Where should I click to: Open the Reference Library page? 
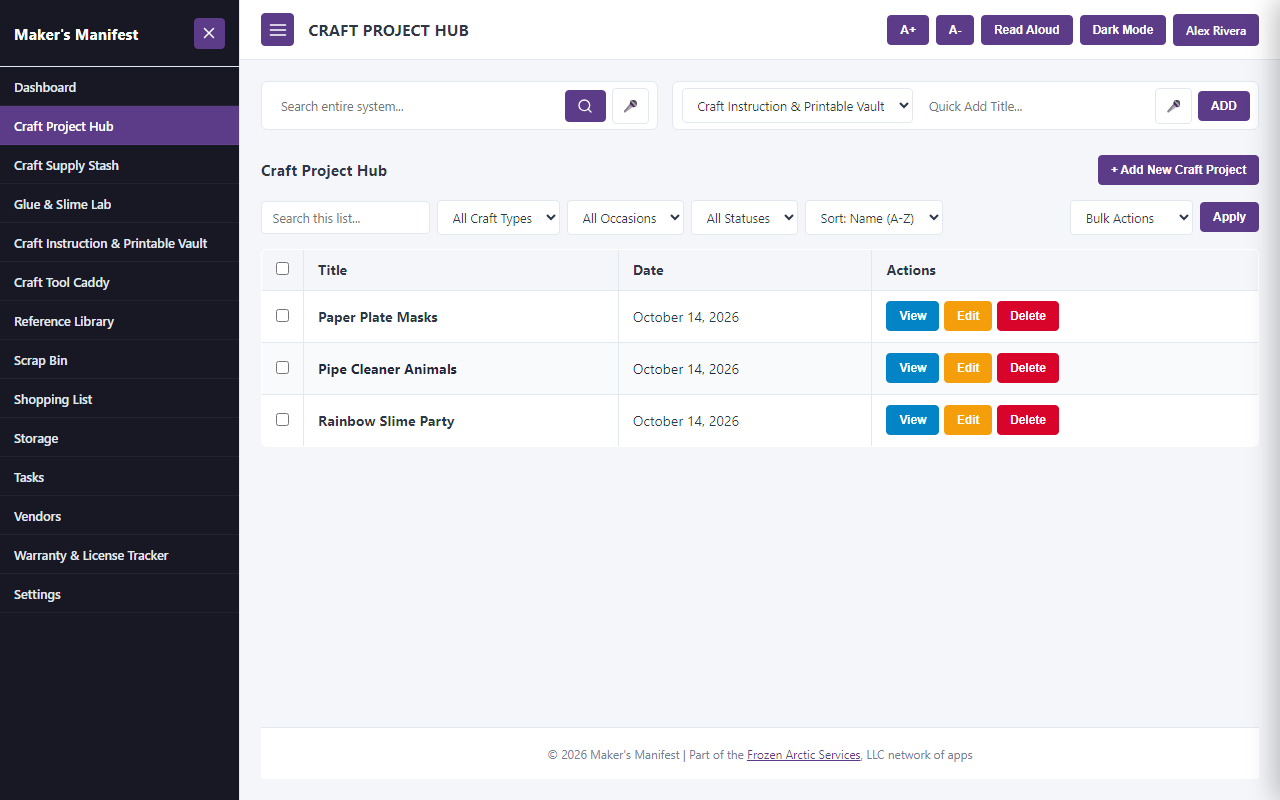coord(119,321)
